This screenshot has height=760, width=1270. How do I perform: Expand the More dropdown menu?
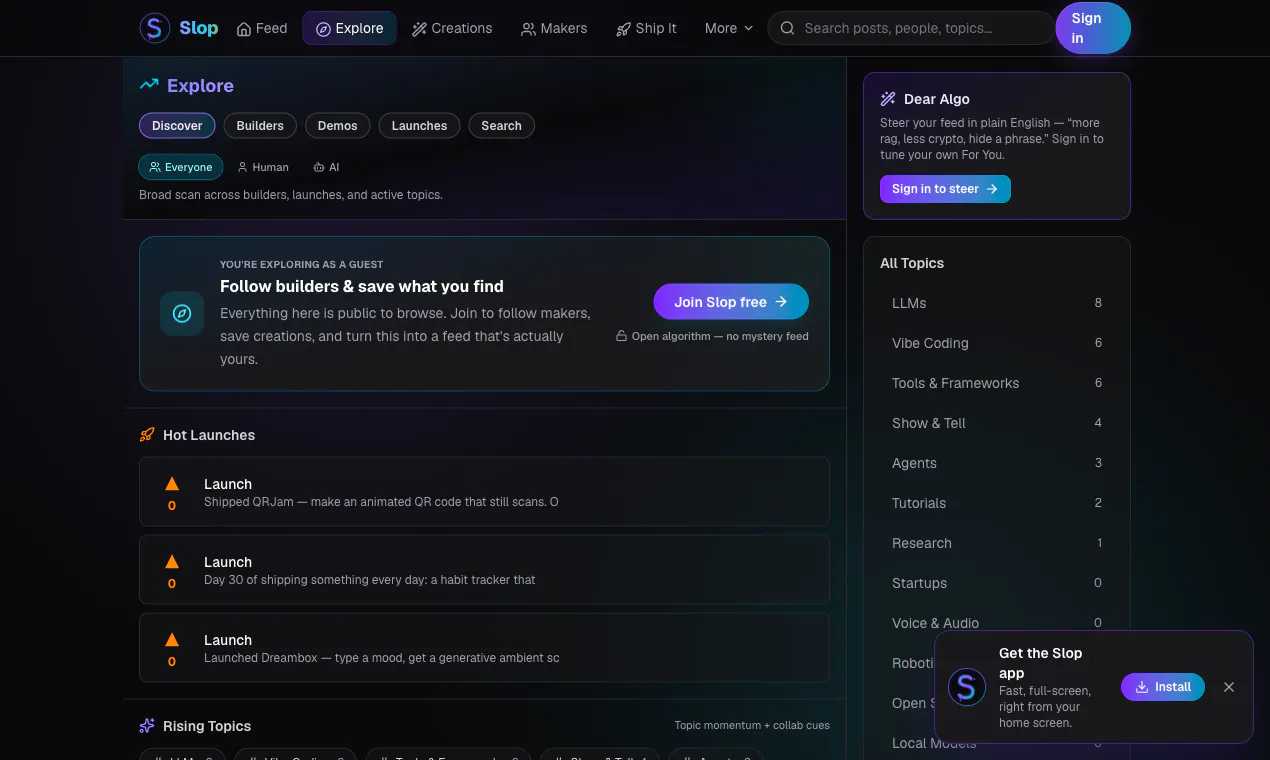pos(728,28)
